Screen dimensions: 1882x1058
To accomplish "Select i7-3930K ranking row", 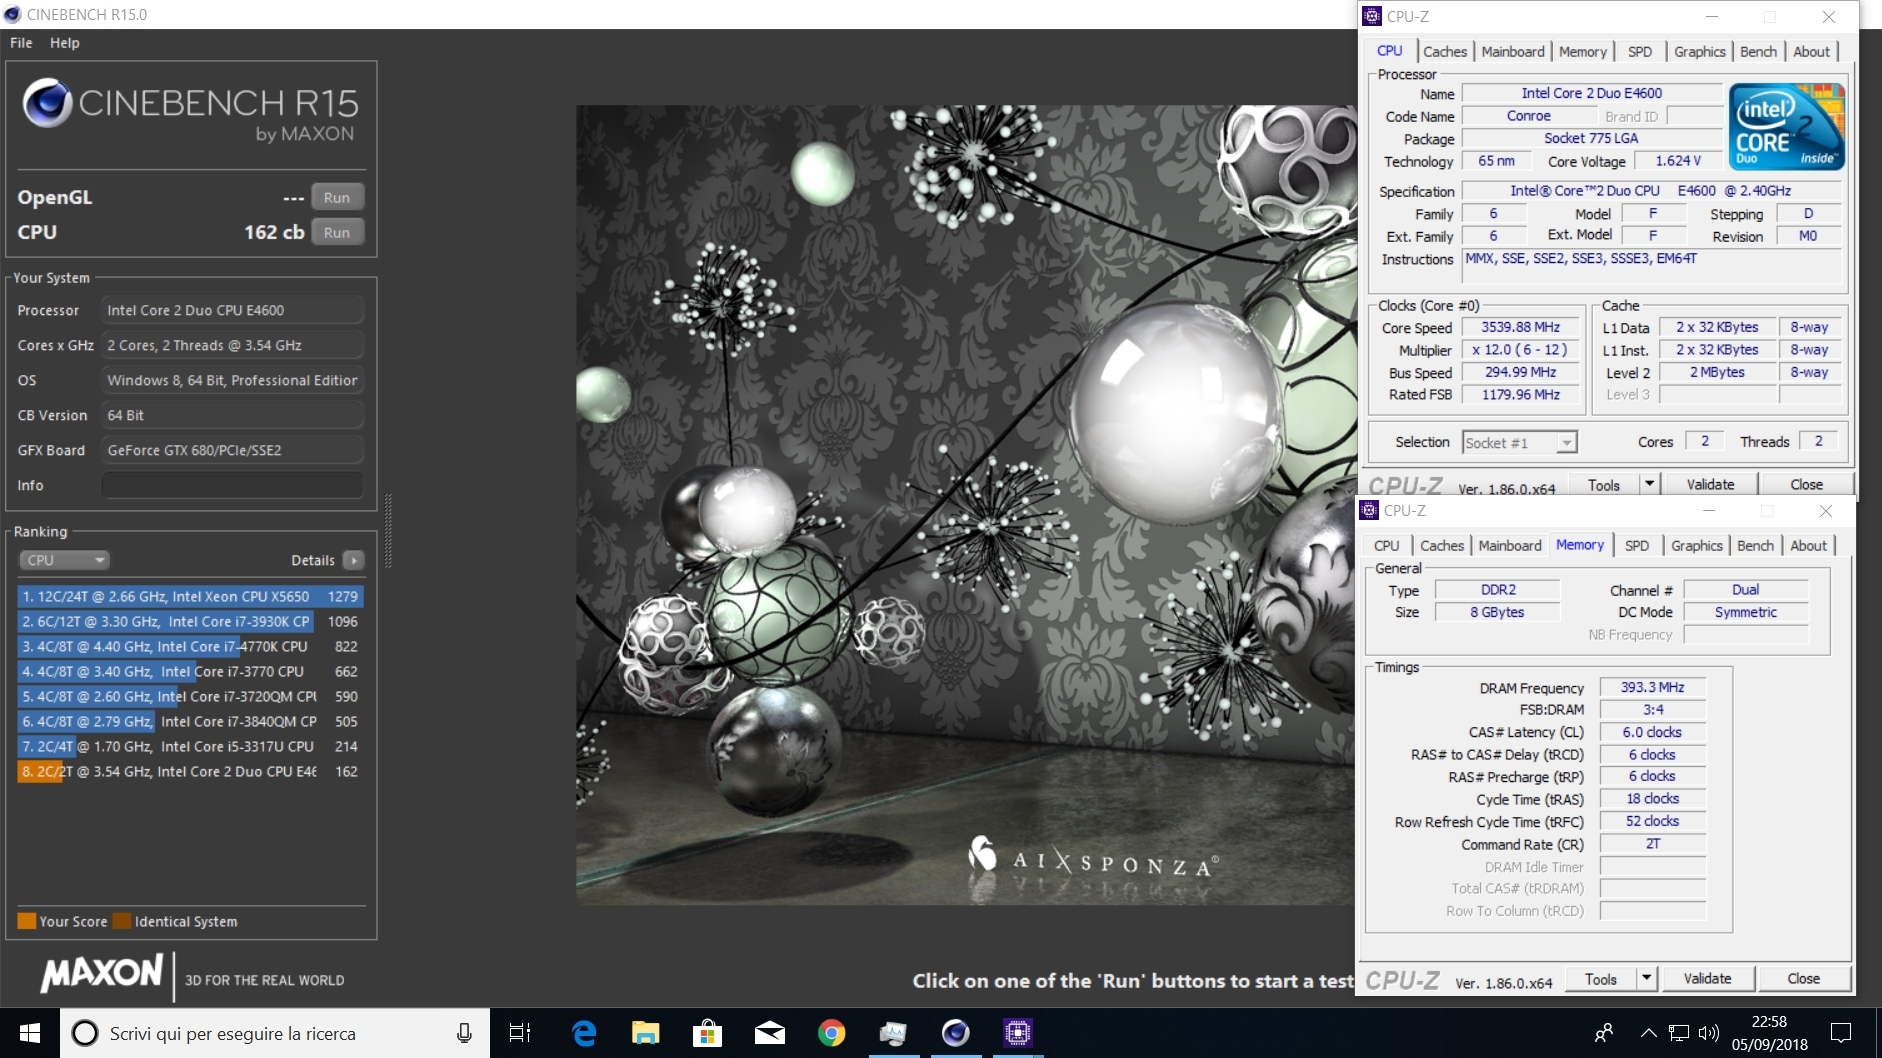I will (x=190, y=621).
